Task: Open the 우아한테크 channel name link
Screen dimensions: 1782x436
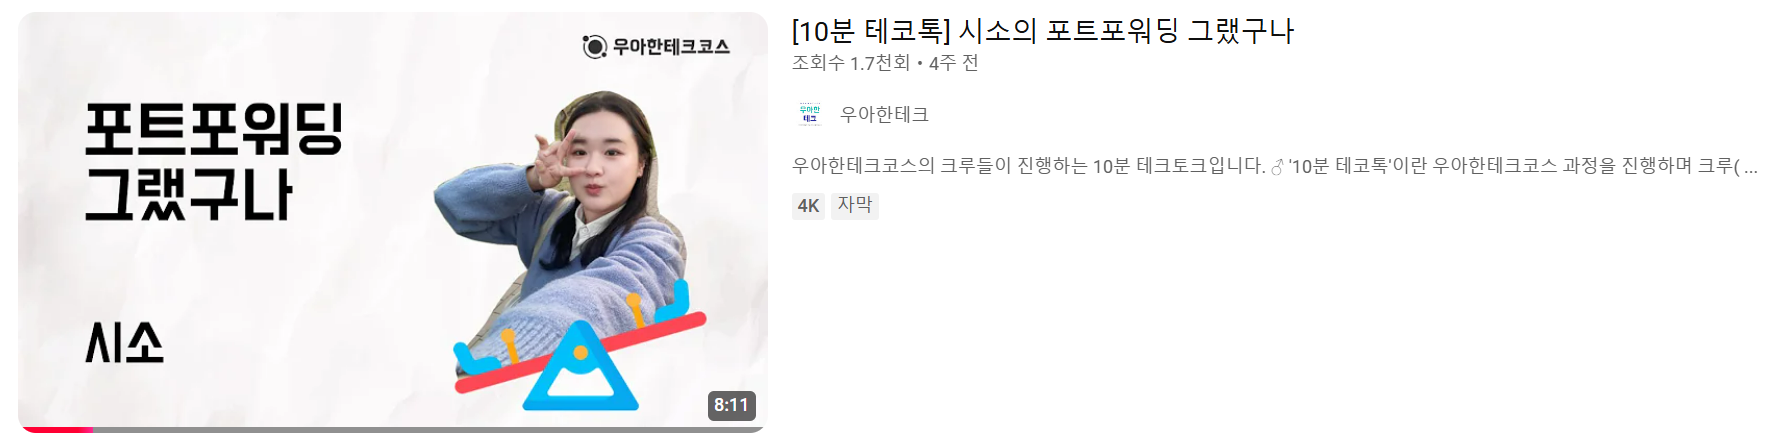Action: click(884, 114)
